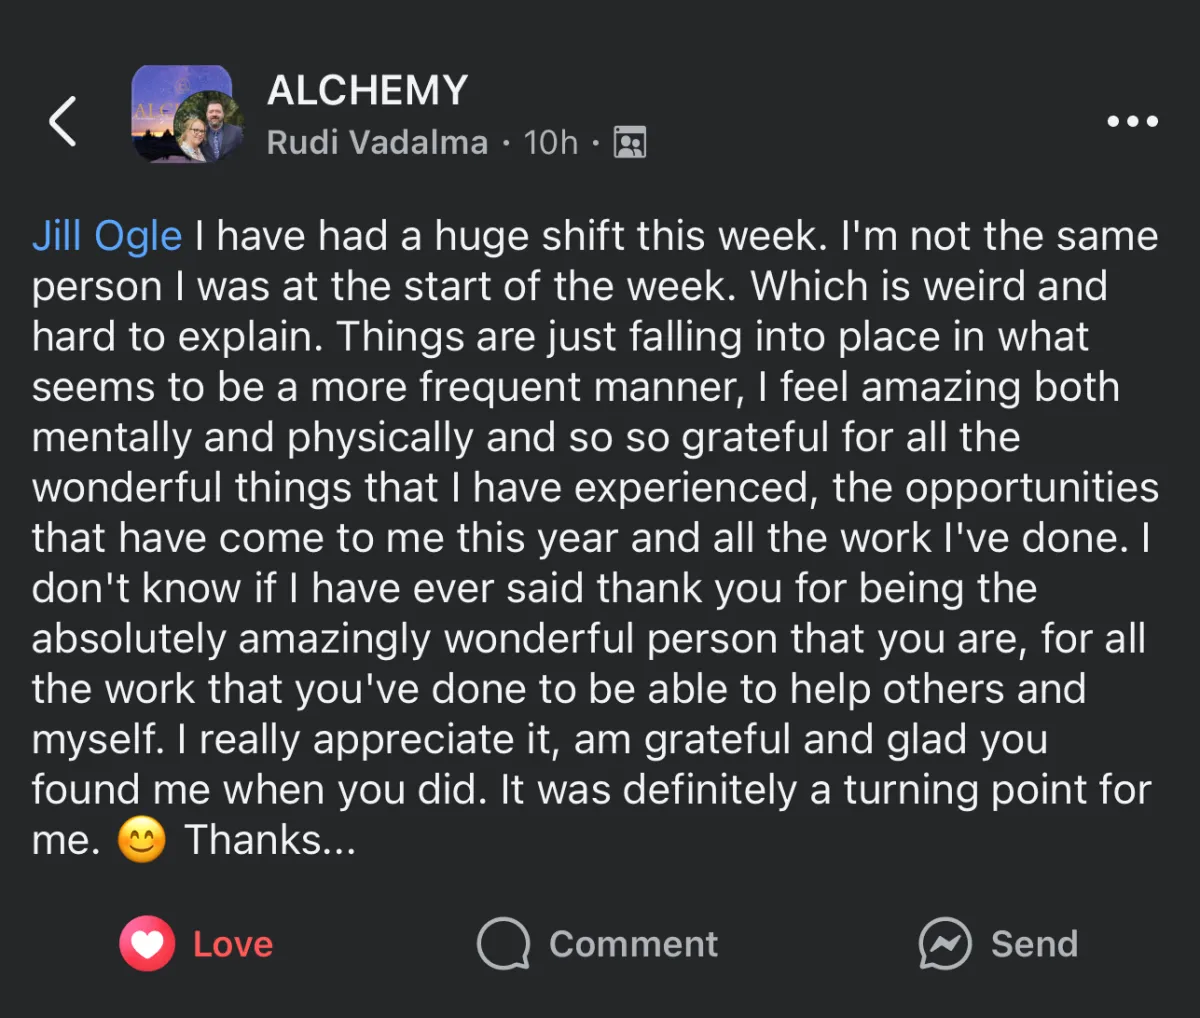Toggle the Love reaction heart icon
This screenshot has width=1200, height=1018.
(147, 944)
